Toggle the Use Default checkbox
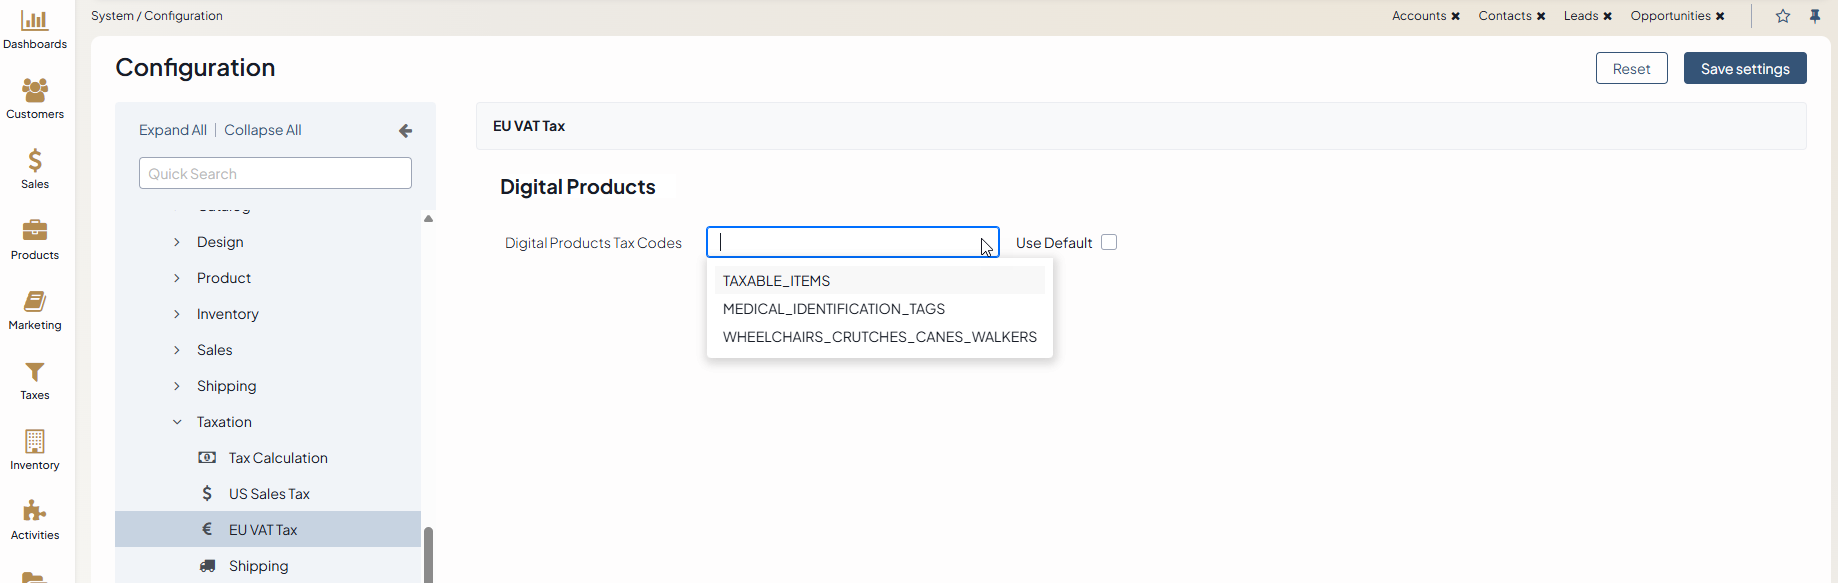The height and width of the screenshot is (583, 1838). (x=1109, y=242)
